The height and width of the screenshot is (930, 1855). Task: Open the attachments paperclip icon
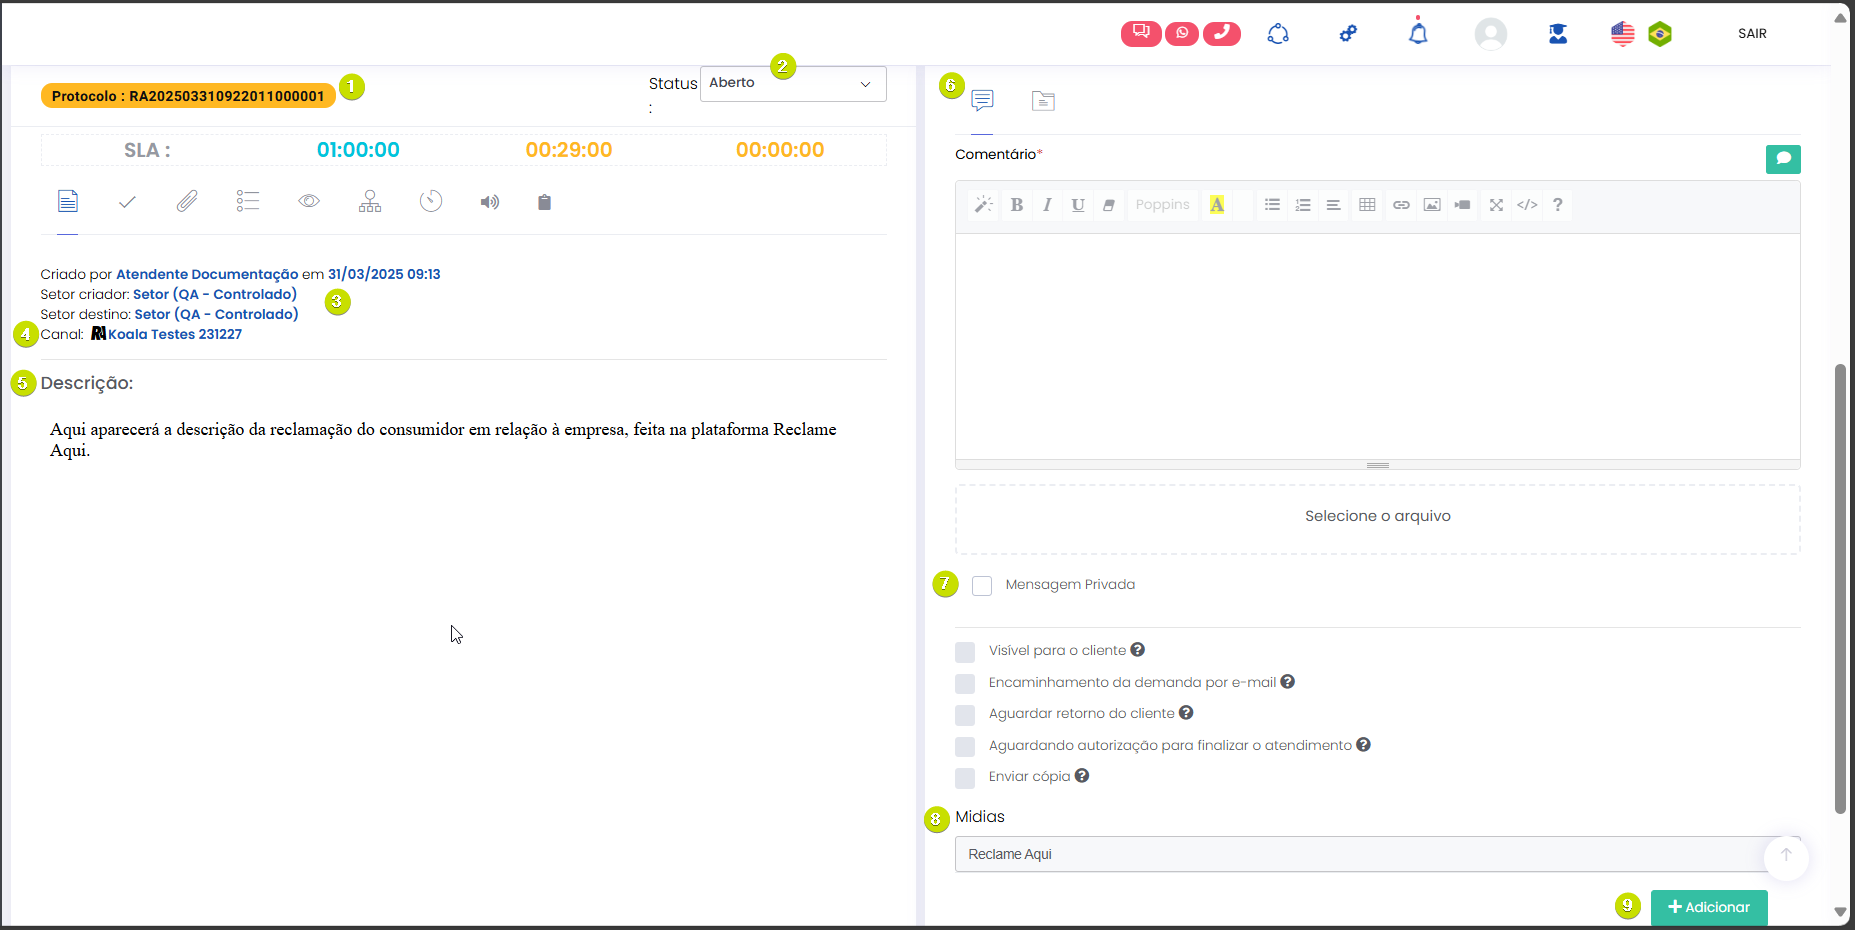click(187, 202)
